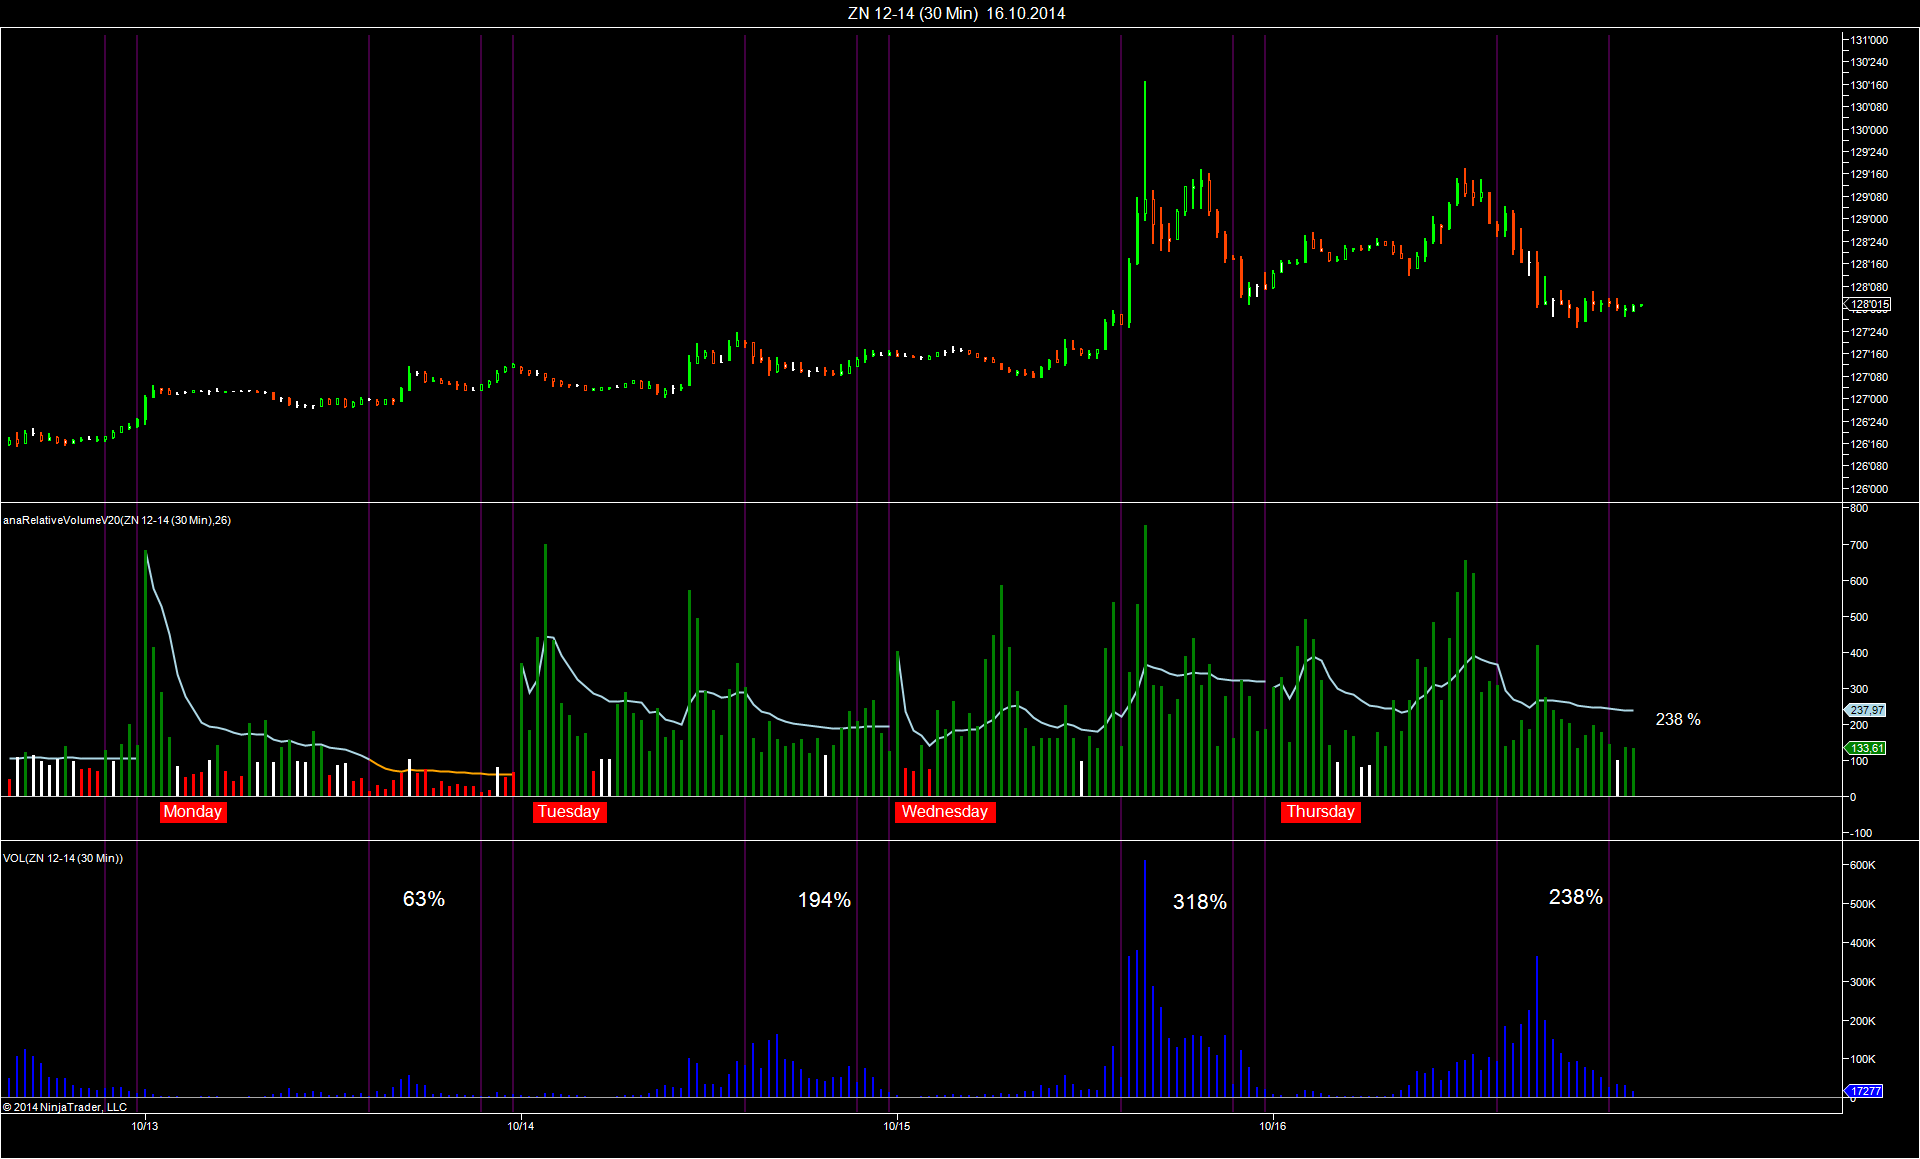The image size is (1920, 1159).
Task: Click the 238% annotation in volume panel
Action: coord(1576,897)
